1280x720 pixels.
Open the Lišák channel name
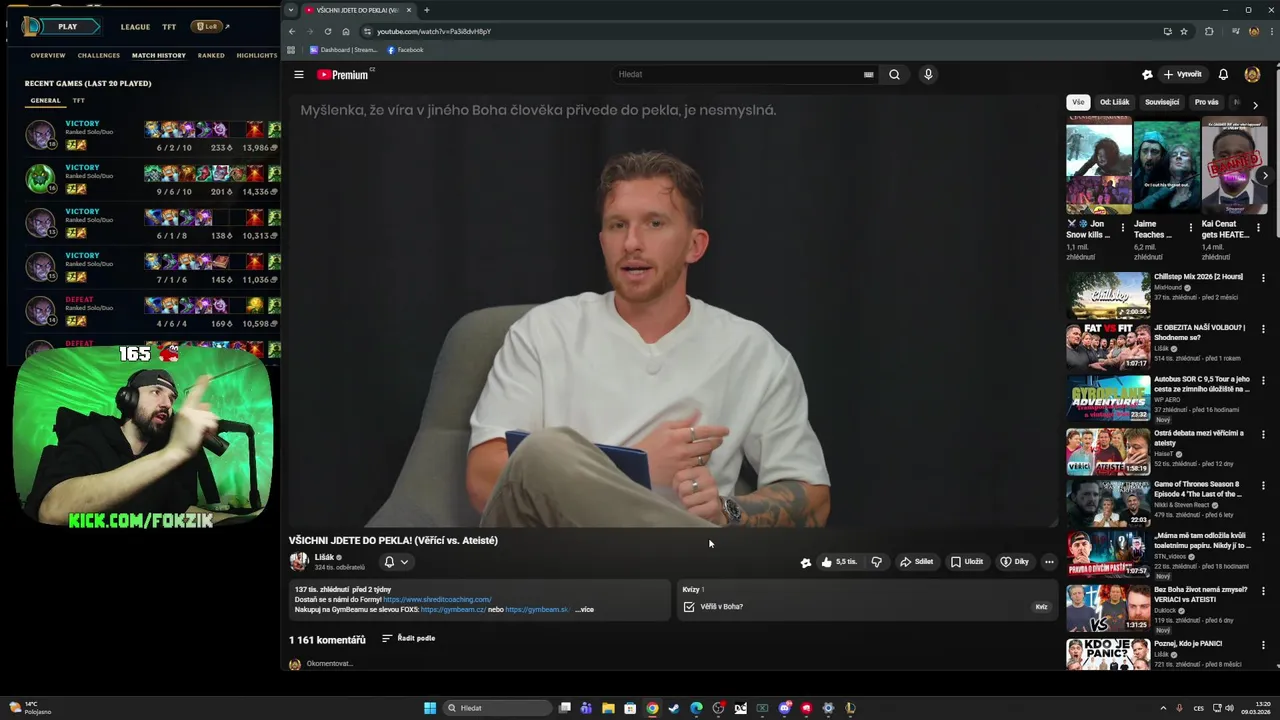pos(324,557)
